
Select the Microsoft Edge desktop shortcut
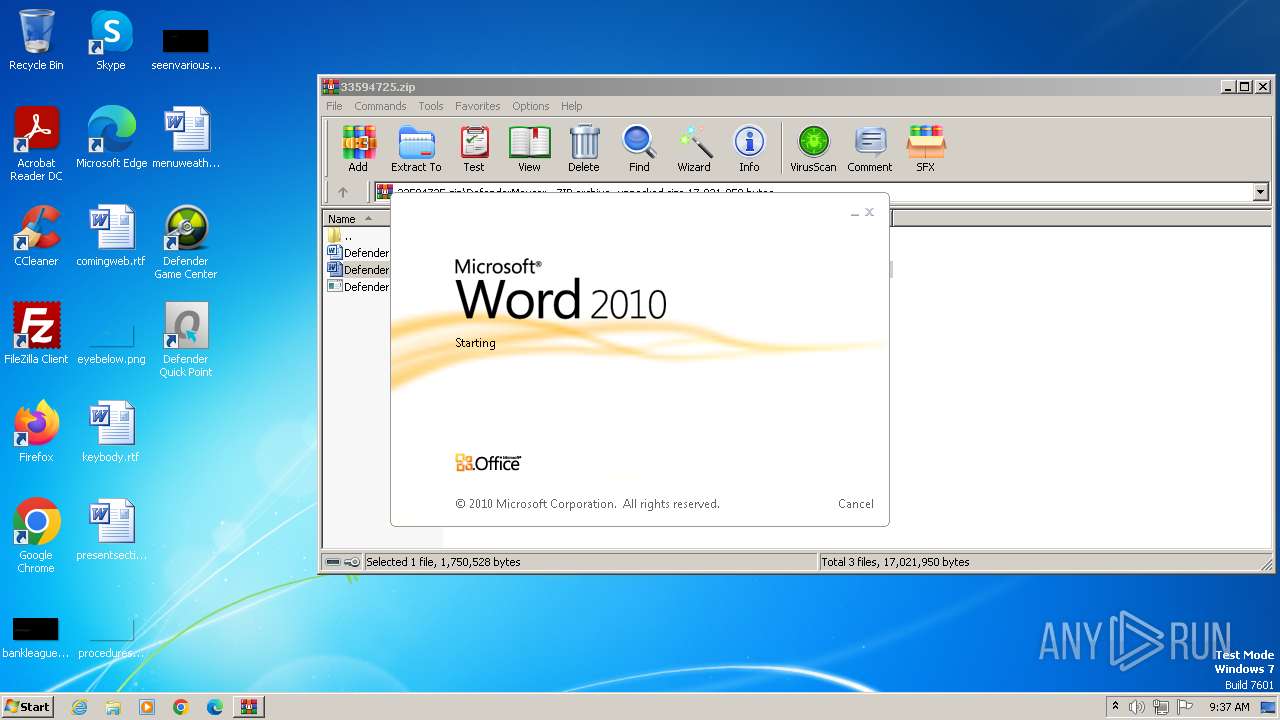click(111, 138)
